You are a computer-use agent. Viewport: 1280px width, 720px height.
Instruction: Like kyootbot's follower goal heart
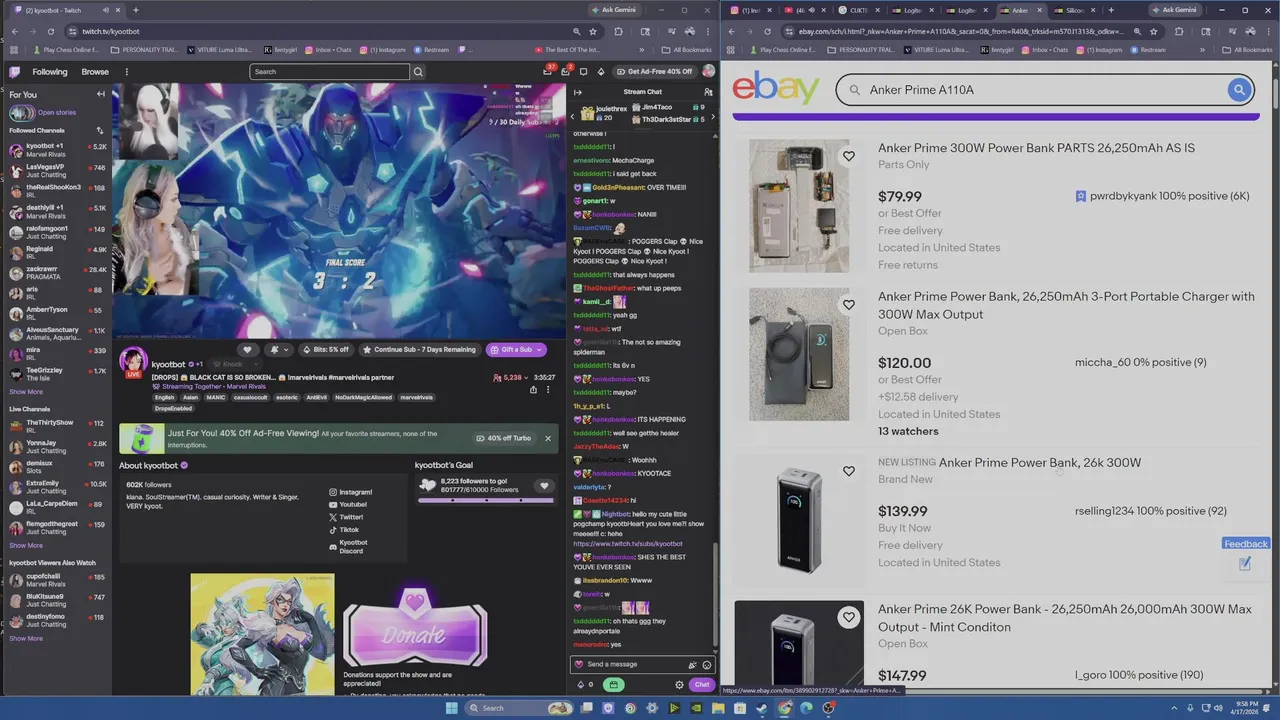544,486
